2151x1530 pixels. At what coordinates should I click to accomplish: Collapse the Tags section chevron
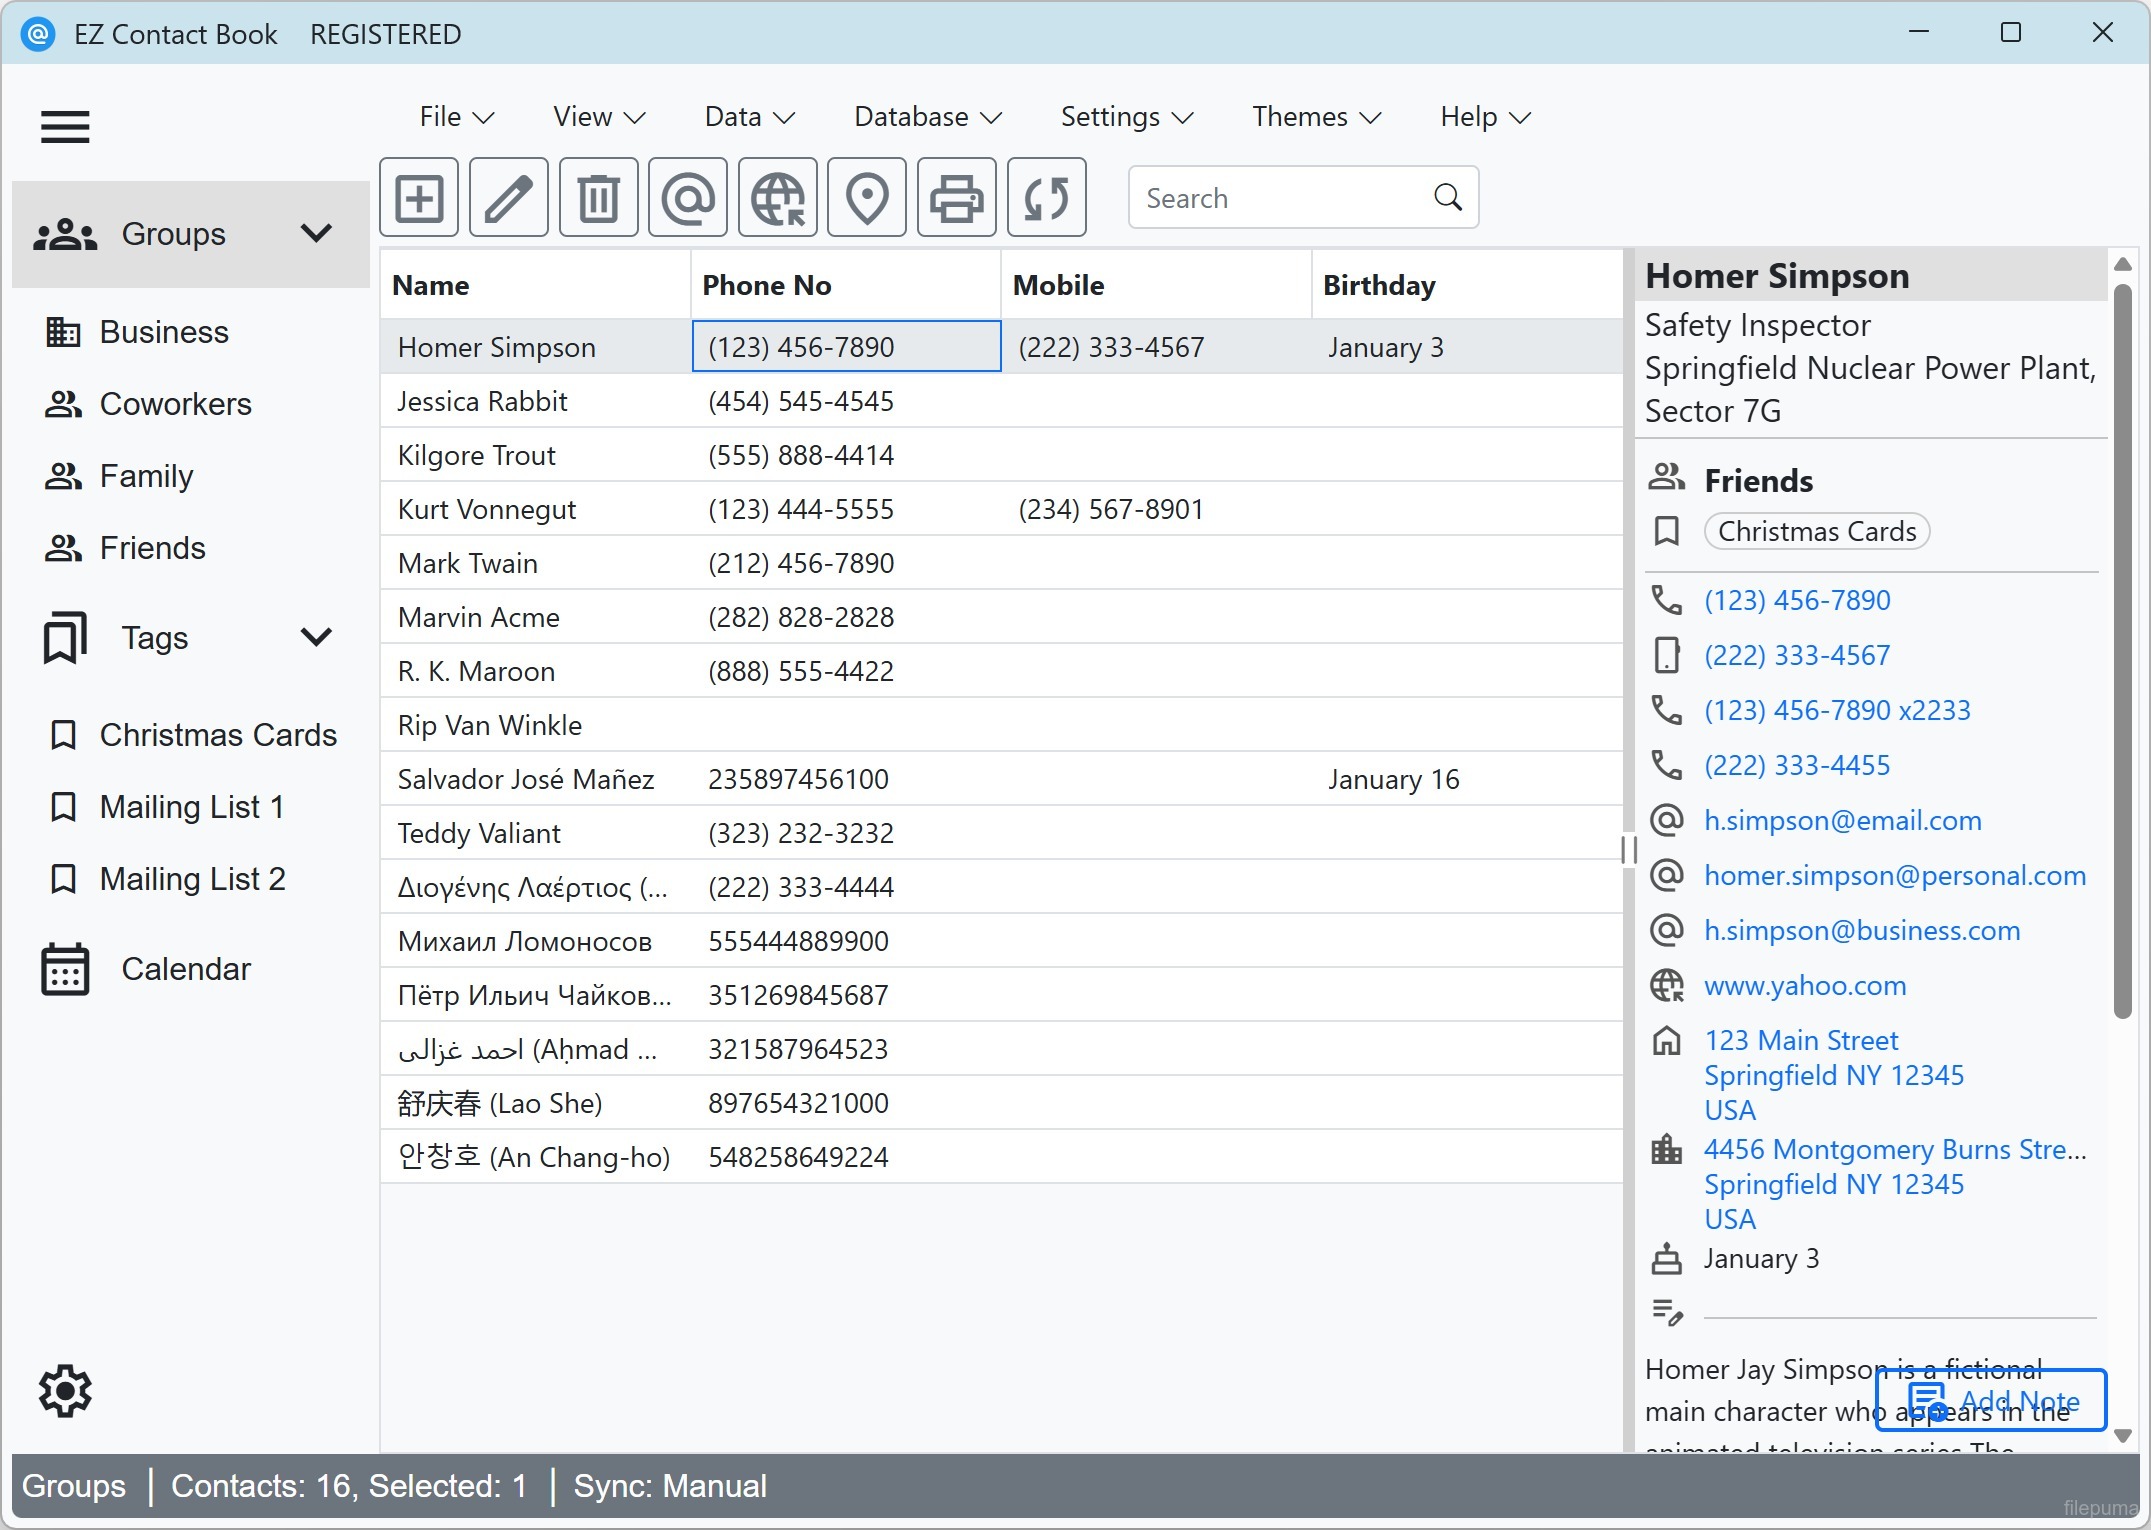point(316,637)
